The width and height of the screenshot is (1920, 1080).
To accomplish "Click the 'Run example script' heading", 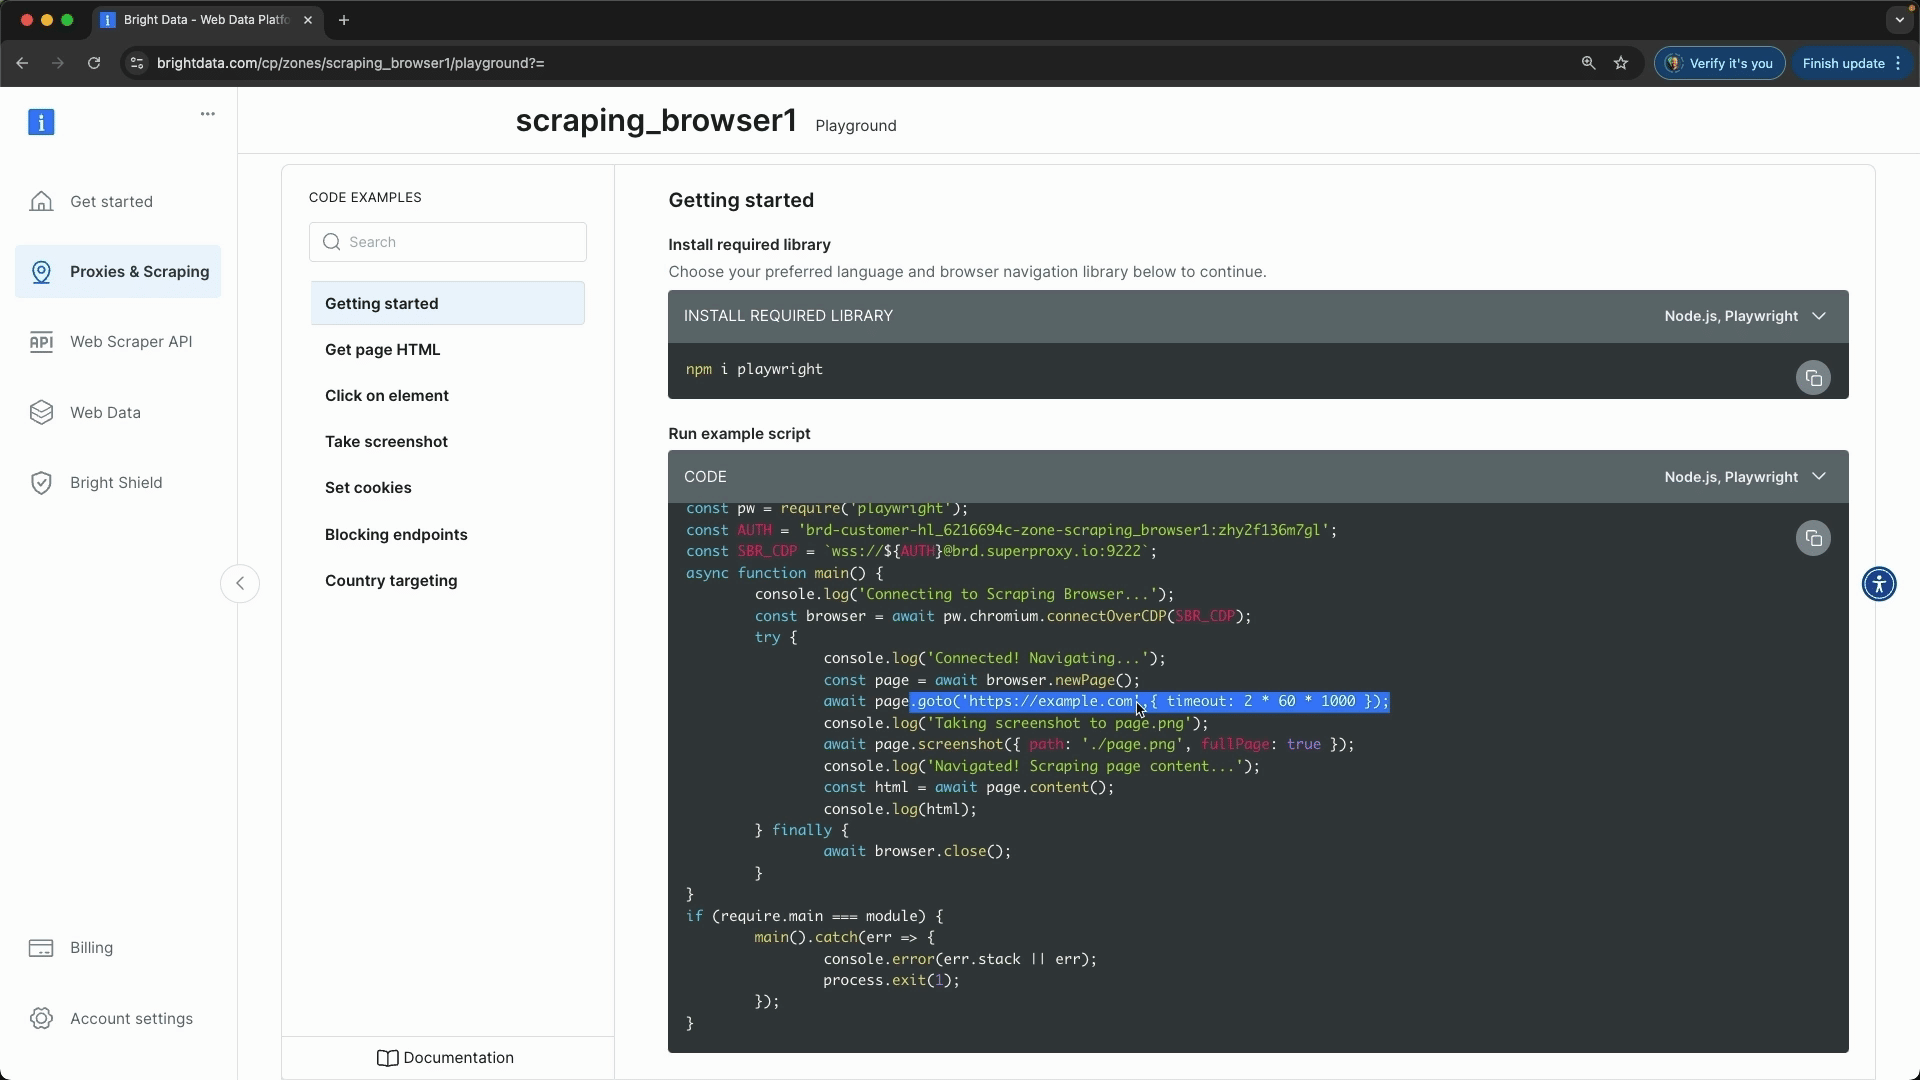I will tap(739, 434).
